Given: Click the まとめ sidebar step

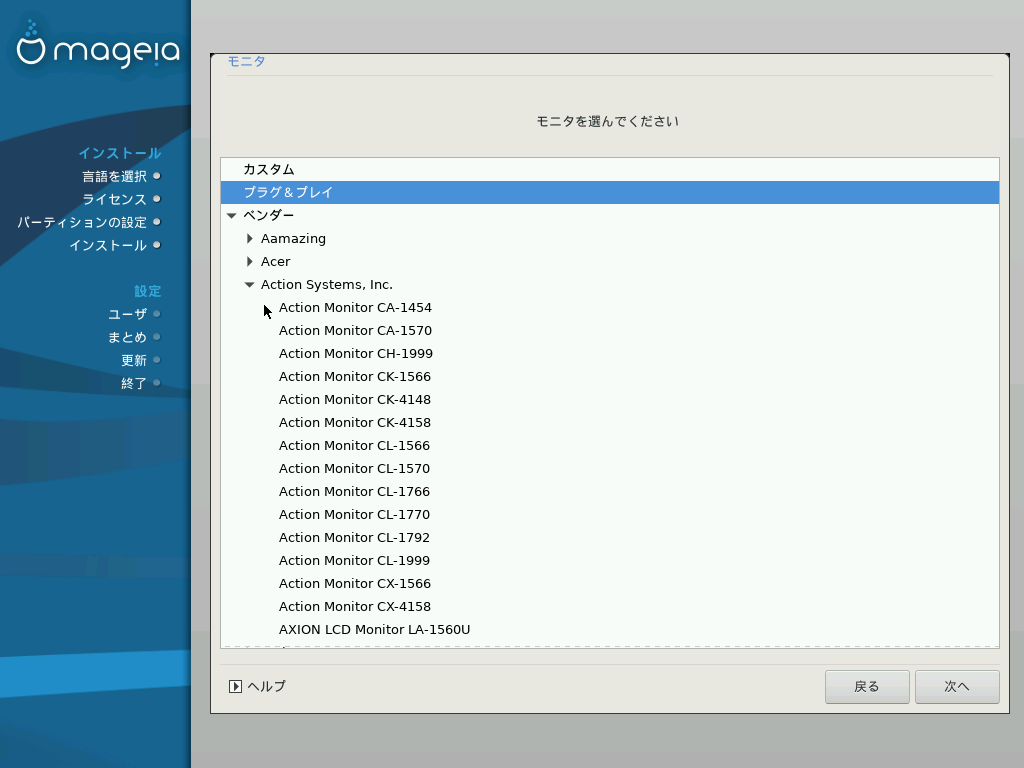Looking at the screenshot, I should 127,338.
